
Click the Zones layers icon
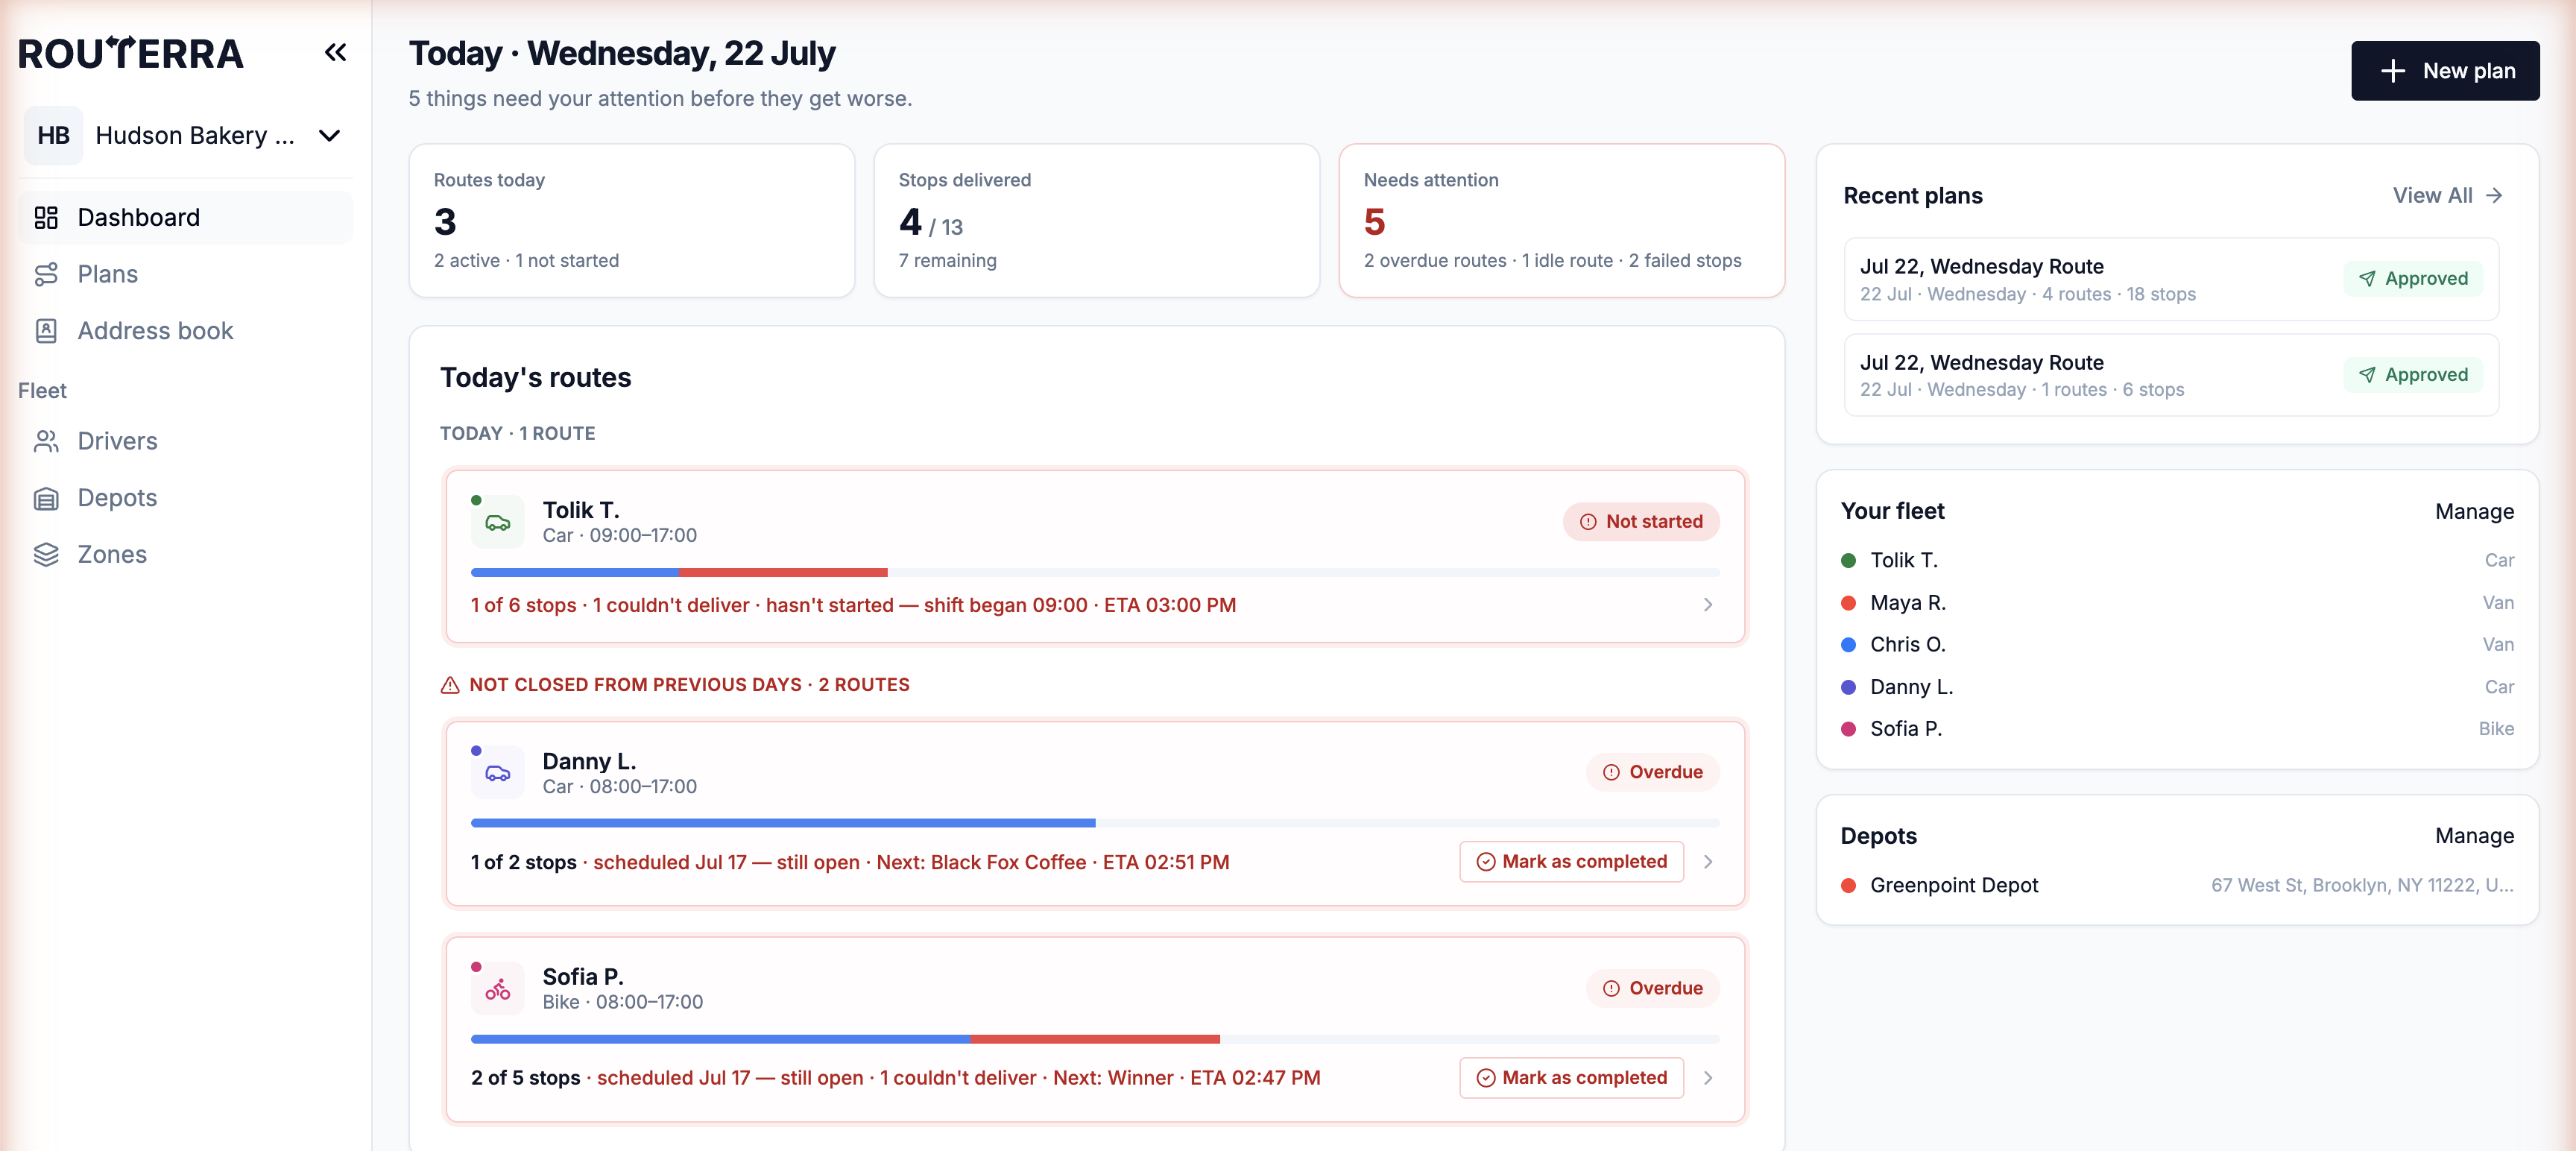tap(46, 554)
